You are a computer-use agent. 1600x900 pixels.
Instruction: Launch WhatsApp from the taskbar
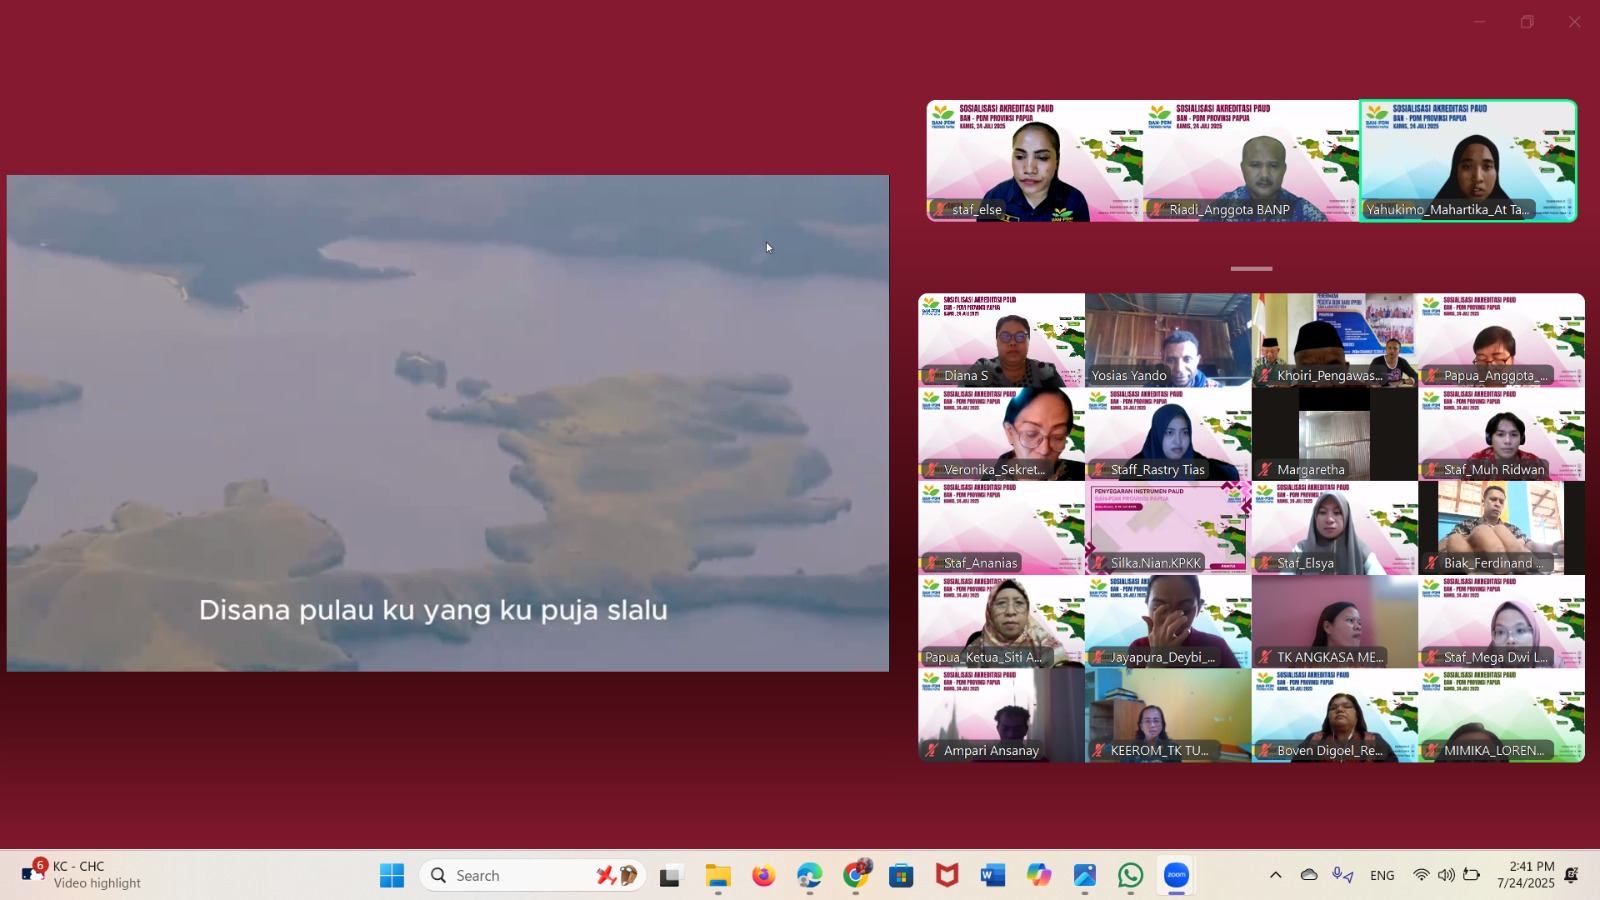coord(1130,876)
